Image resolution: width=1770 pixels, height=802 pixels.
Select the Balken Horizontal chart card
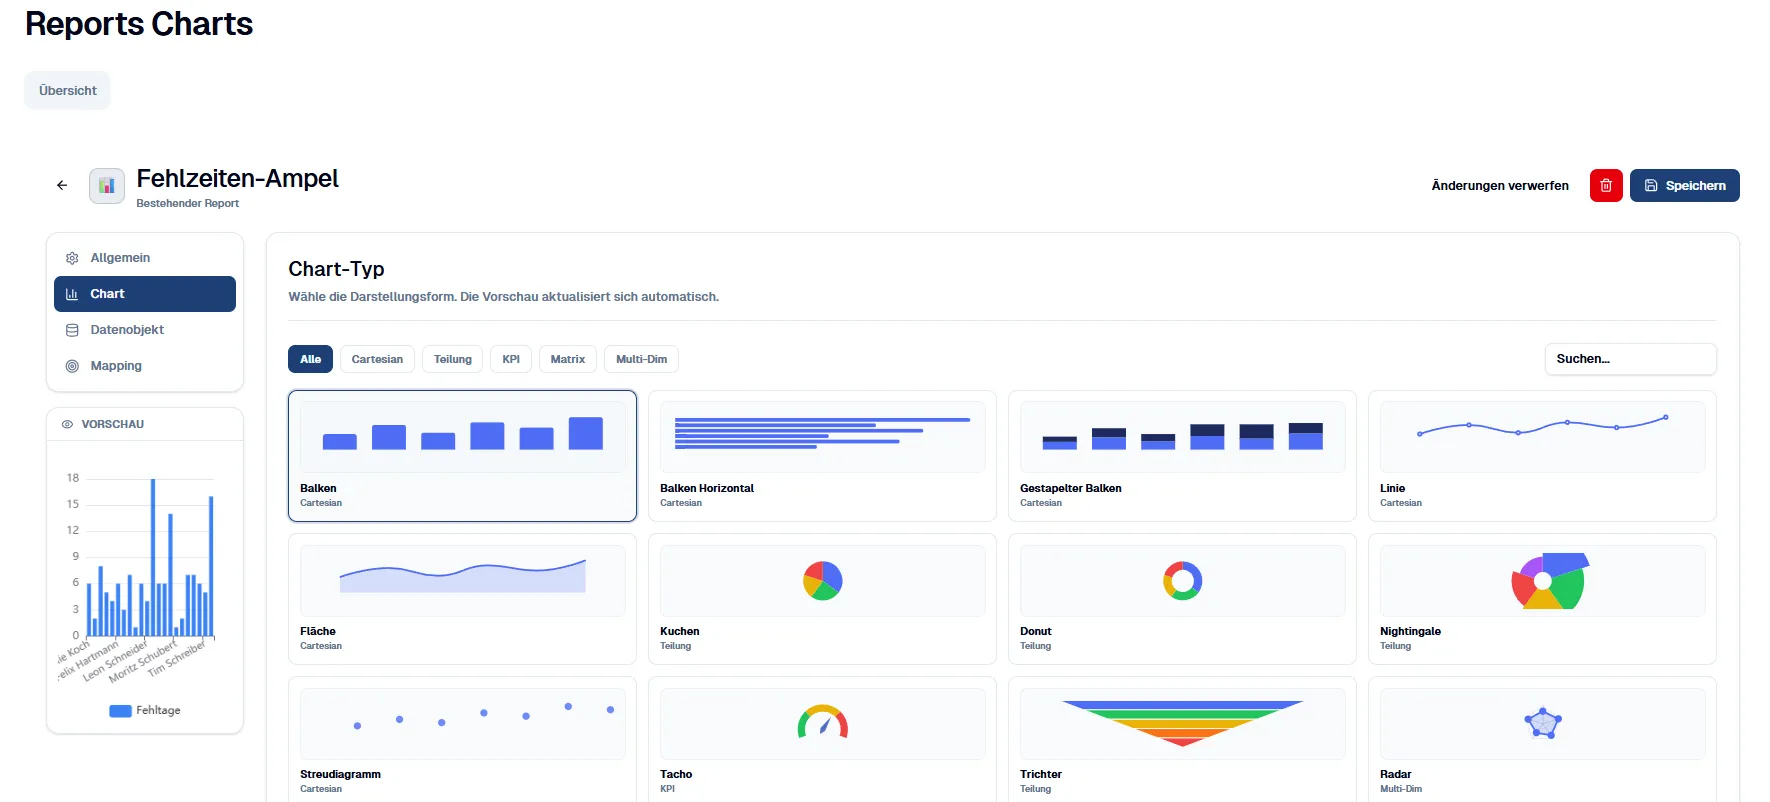[822, 455]
